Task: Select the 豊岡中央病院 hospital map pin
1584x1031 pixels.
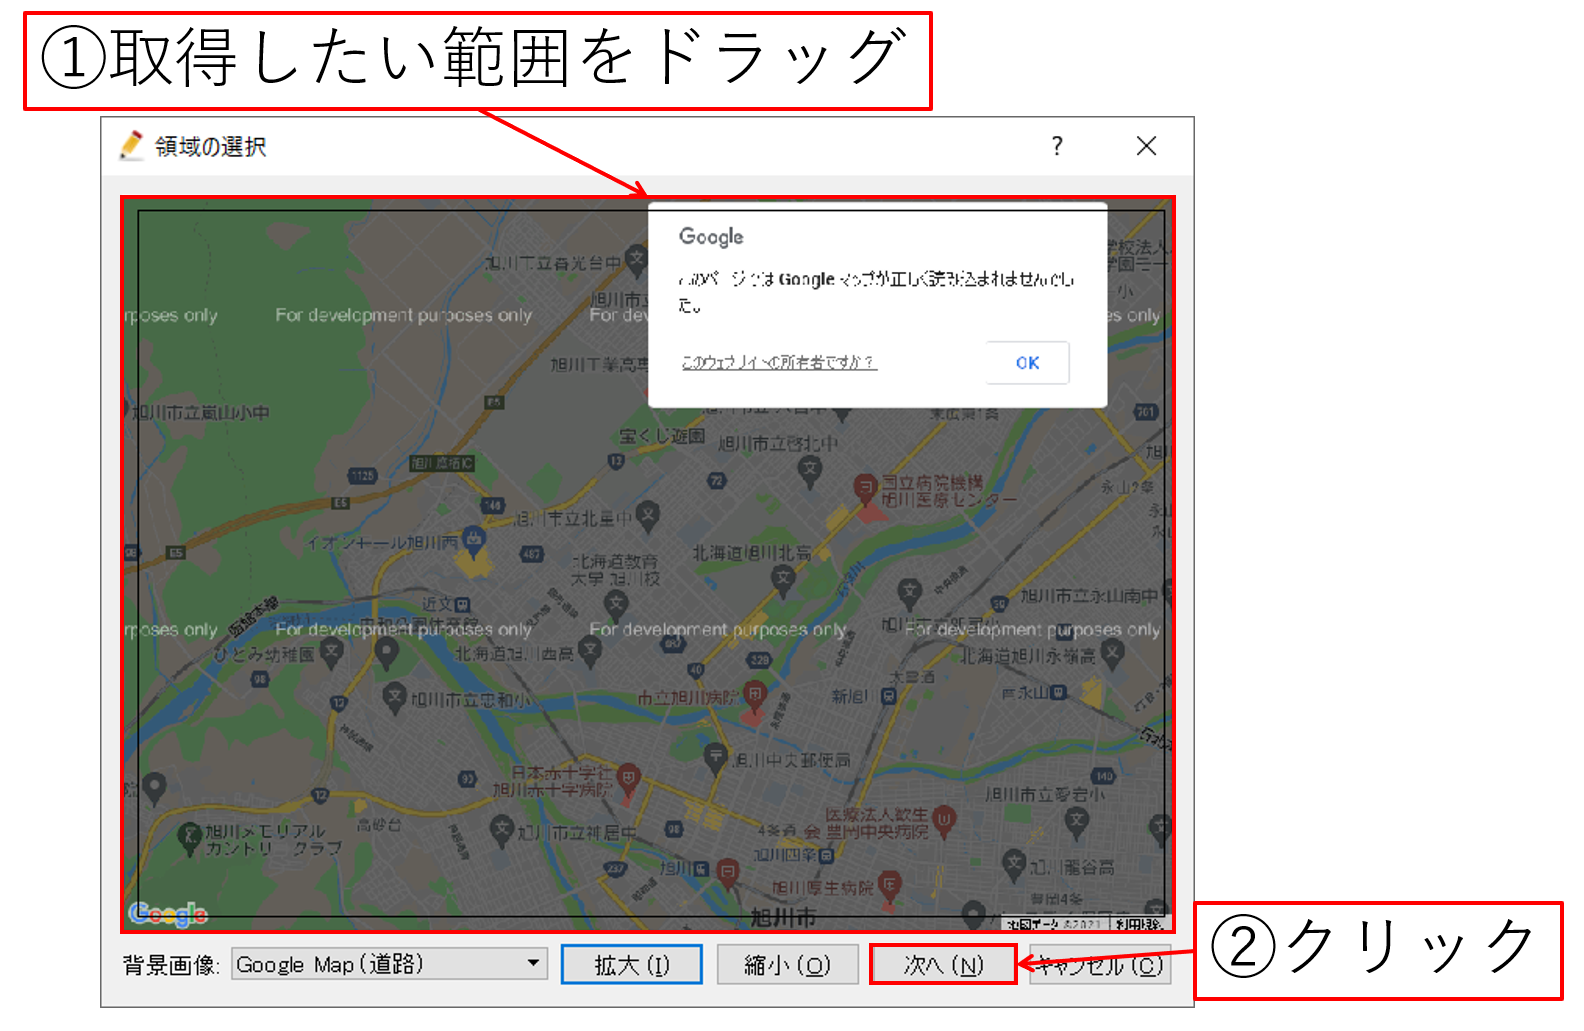Action: 944,822
